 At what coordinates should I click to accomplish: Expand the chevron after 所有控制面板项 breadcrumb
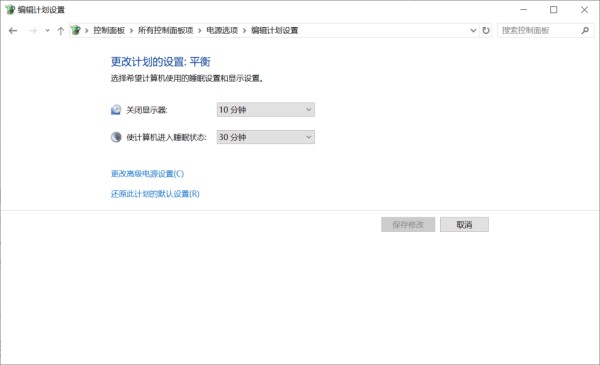tap(199, 31)
